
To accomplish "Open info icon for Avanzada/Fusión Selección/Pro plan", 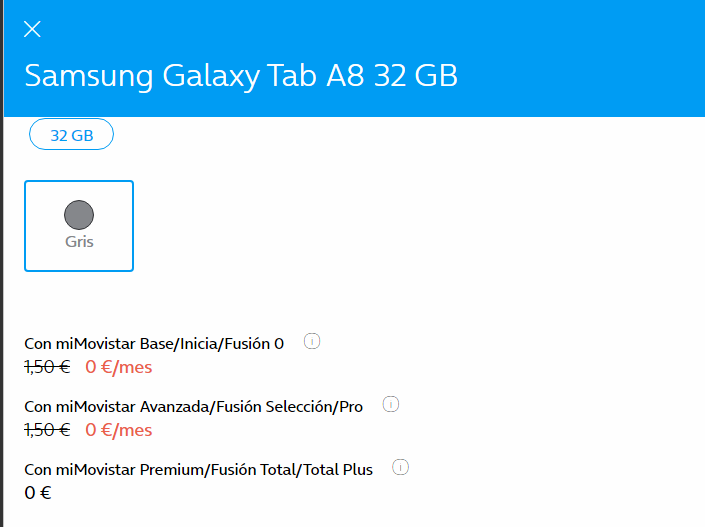I will (391, 405).
